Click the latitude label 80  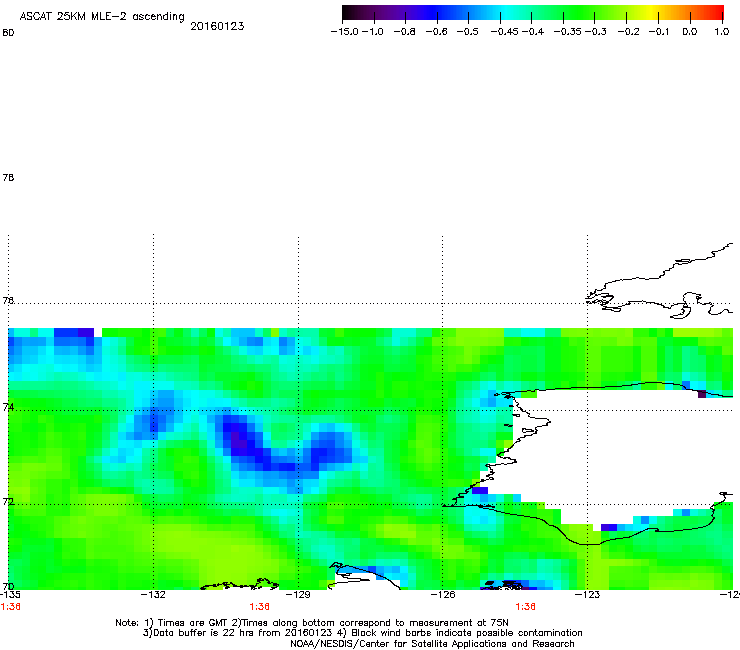pos(8,33)
